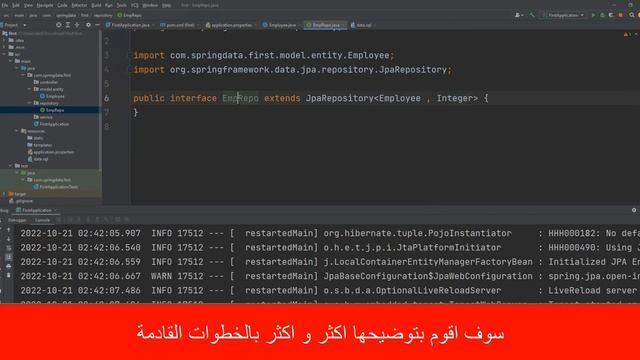This screenshot has width=640, height=360.
Task: Switch to the Console tab
Action: coord(42,220)
